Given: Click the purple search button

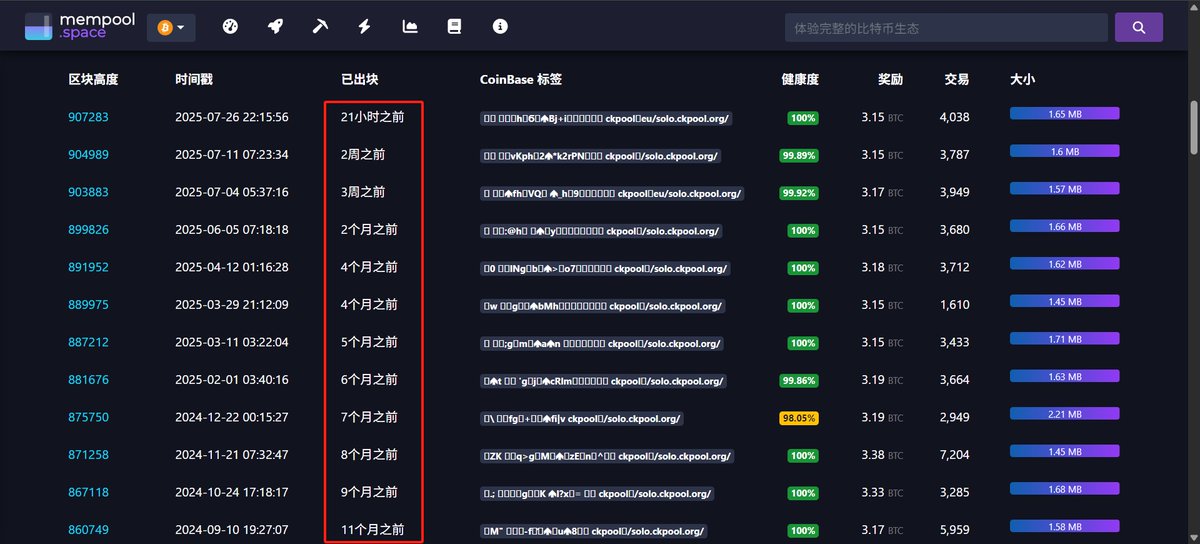Looking at the screenshot, I should (1139, 28).
